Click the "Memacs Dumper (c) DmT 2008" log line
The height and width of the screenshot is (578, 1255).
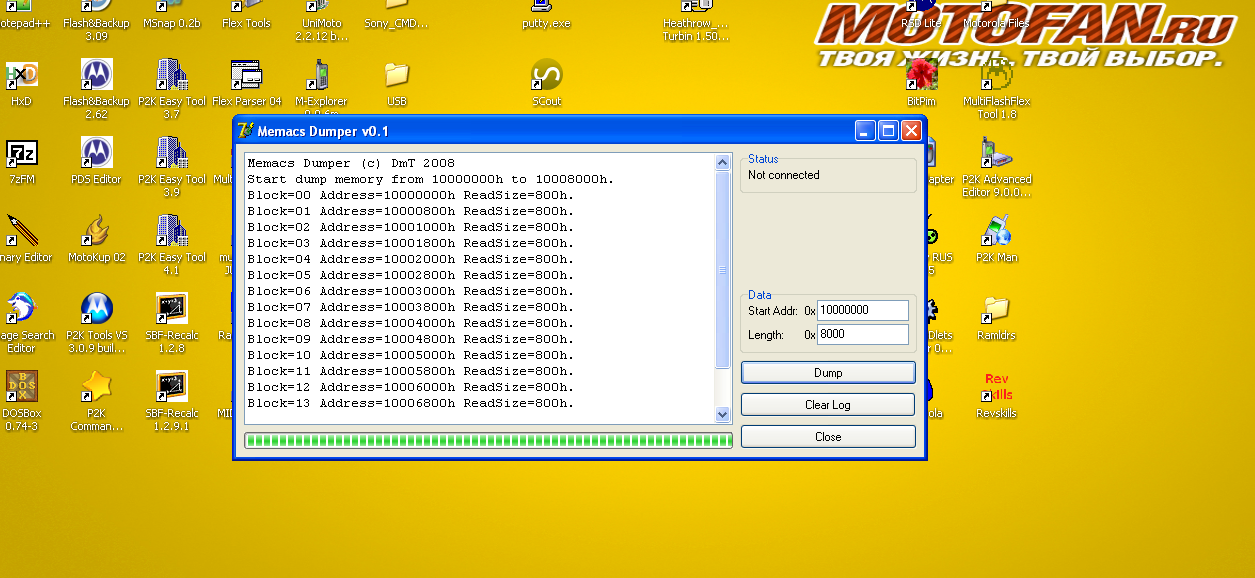pos(351,163)
